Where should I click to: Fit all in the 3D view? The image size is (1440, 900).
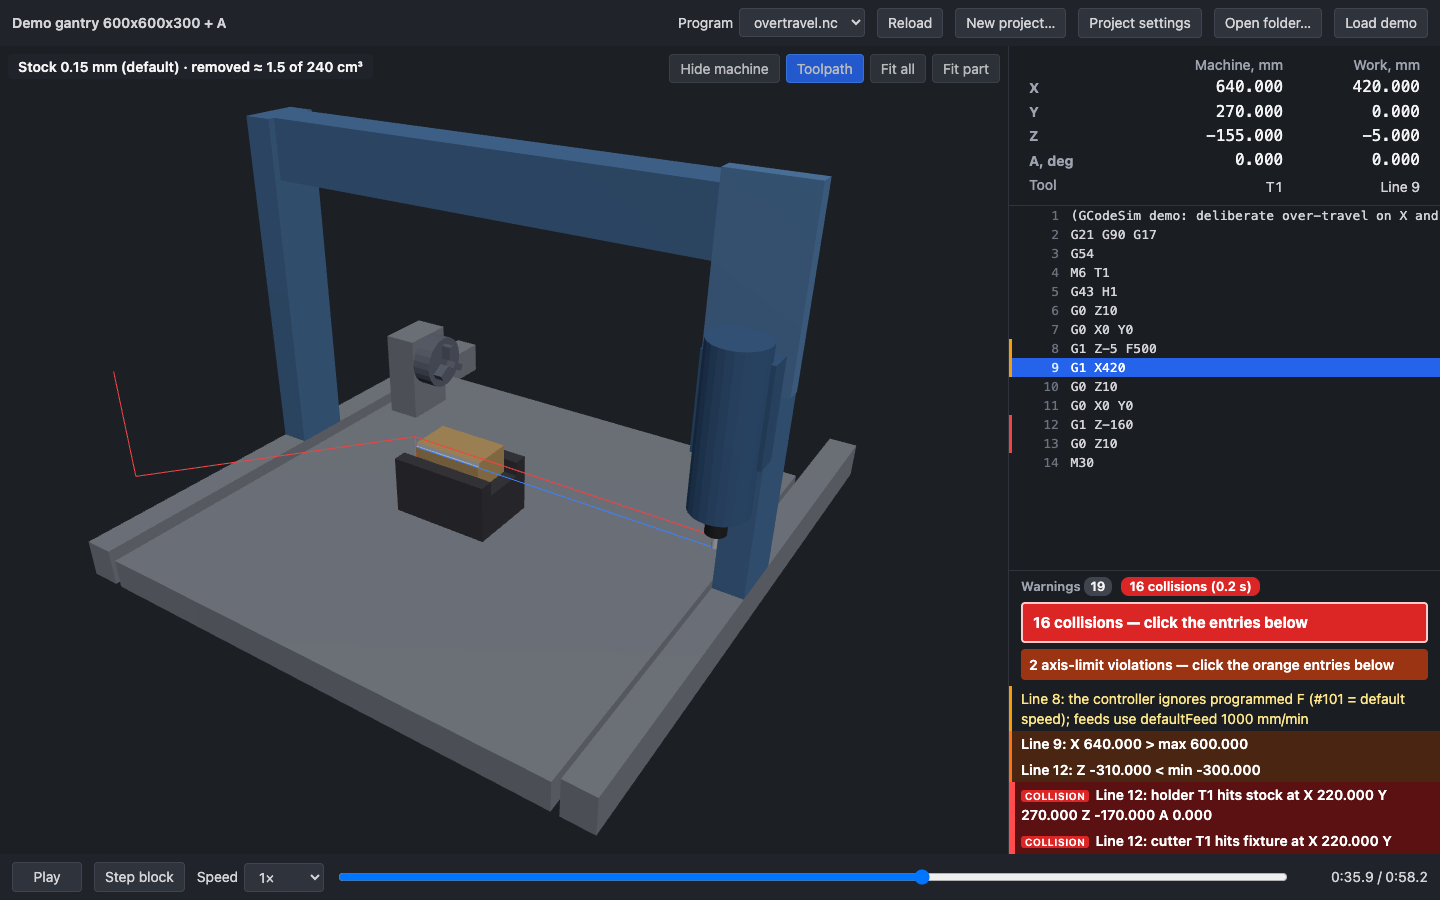point(898,69)
